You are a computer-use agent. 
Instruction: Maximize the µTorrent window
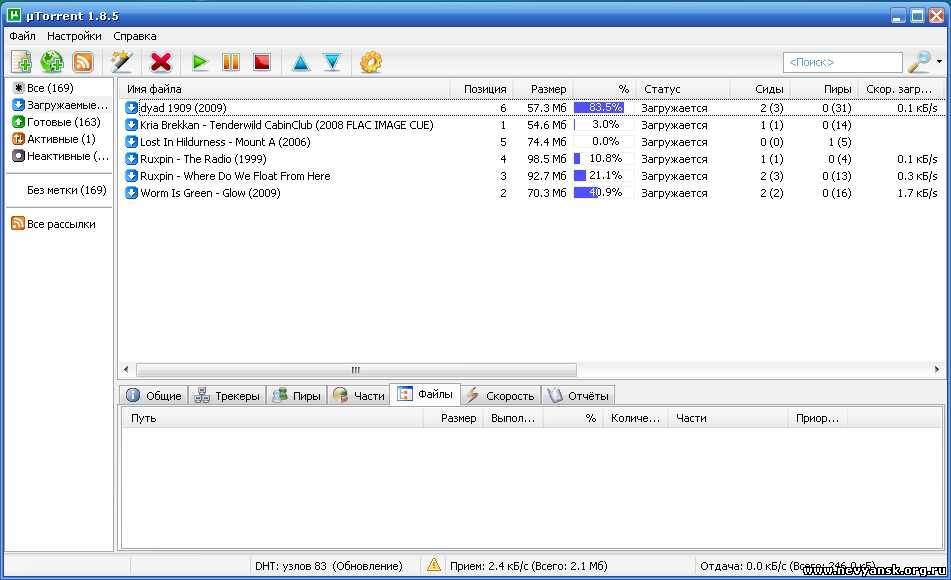point(917,15)
